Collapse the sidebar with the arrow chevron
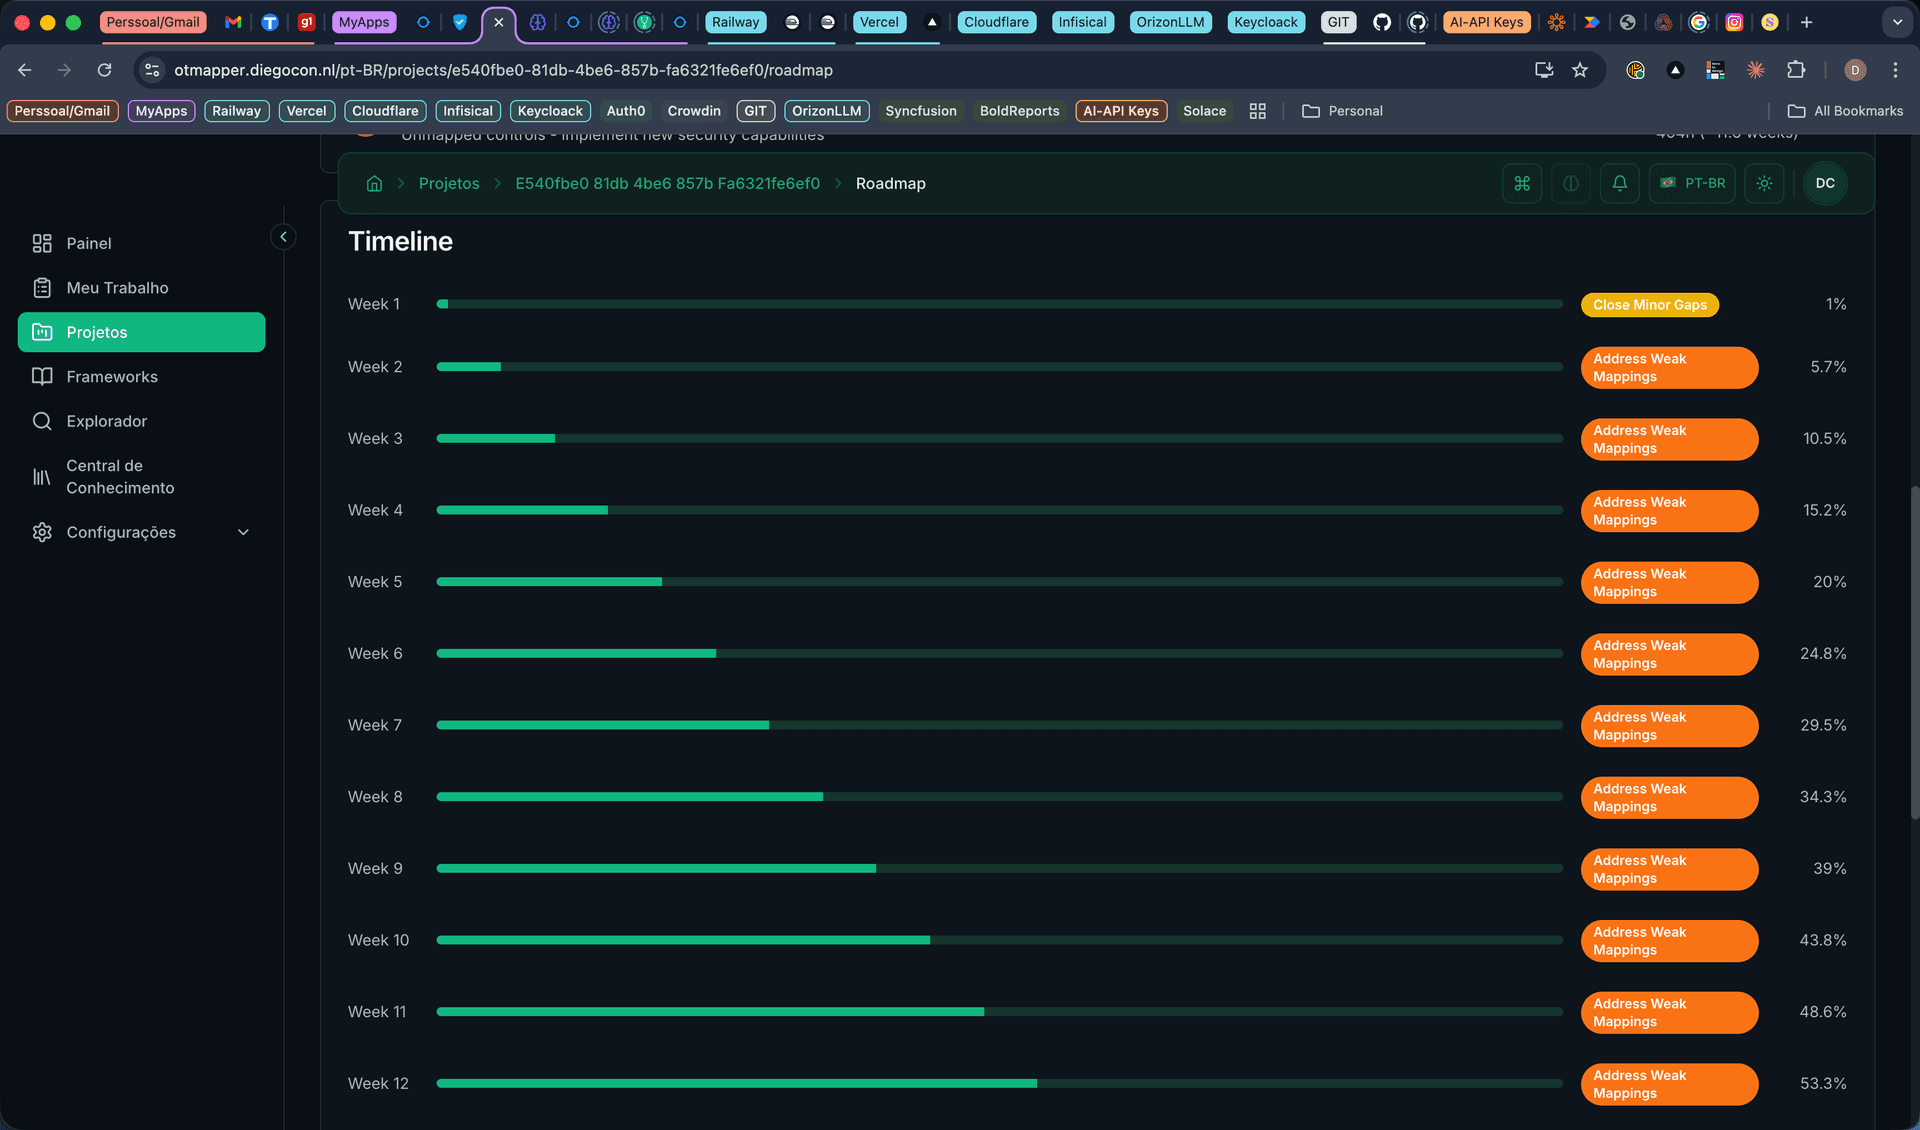1920x1130 pixels. click(283, 236)
